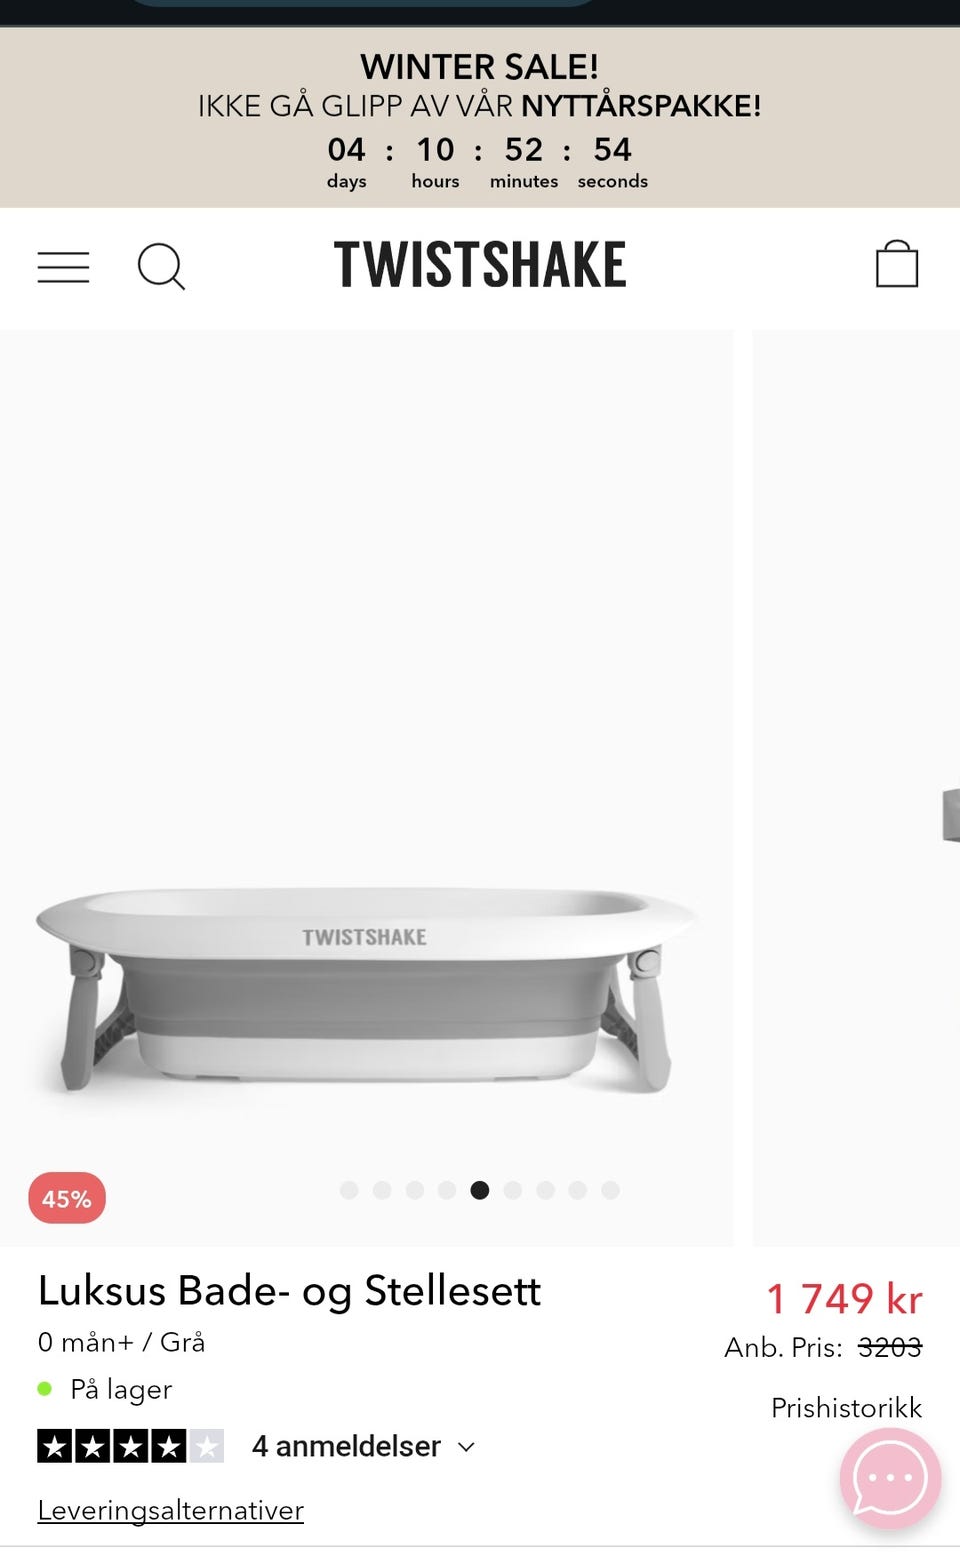The width and height of the screenshot is (960, 1556).
Task: Click the 45% discount badge
Action: pos(67,1198)
